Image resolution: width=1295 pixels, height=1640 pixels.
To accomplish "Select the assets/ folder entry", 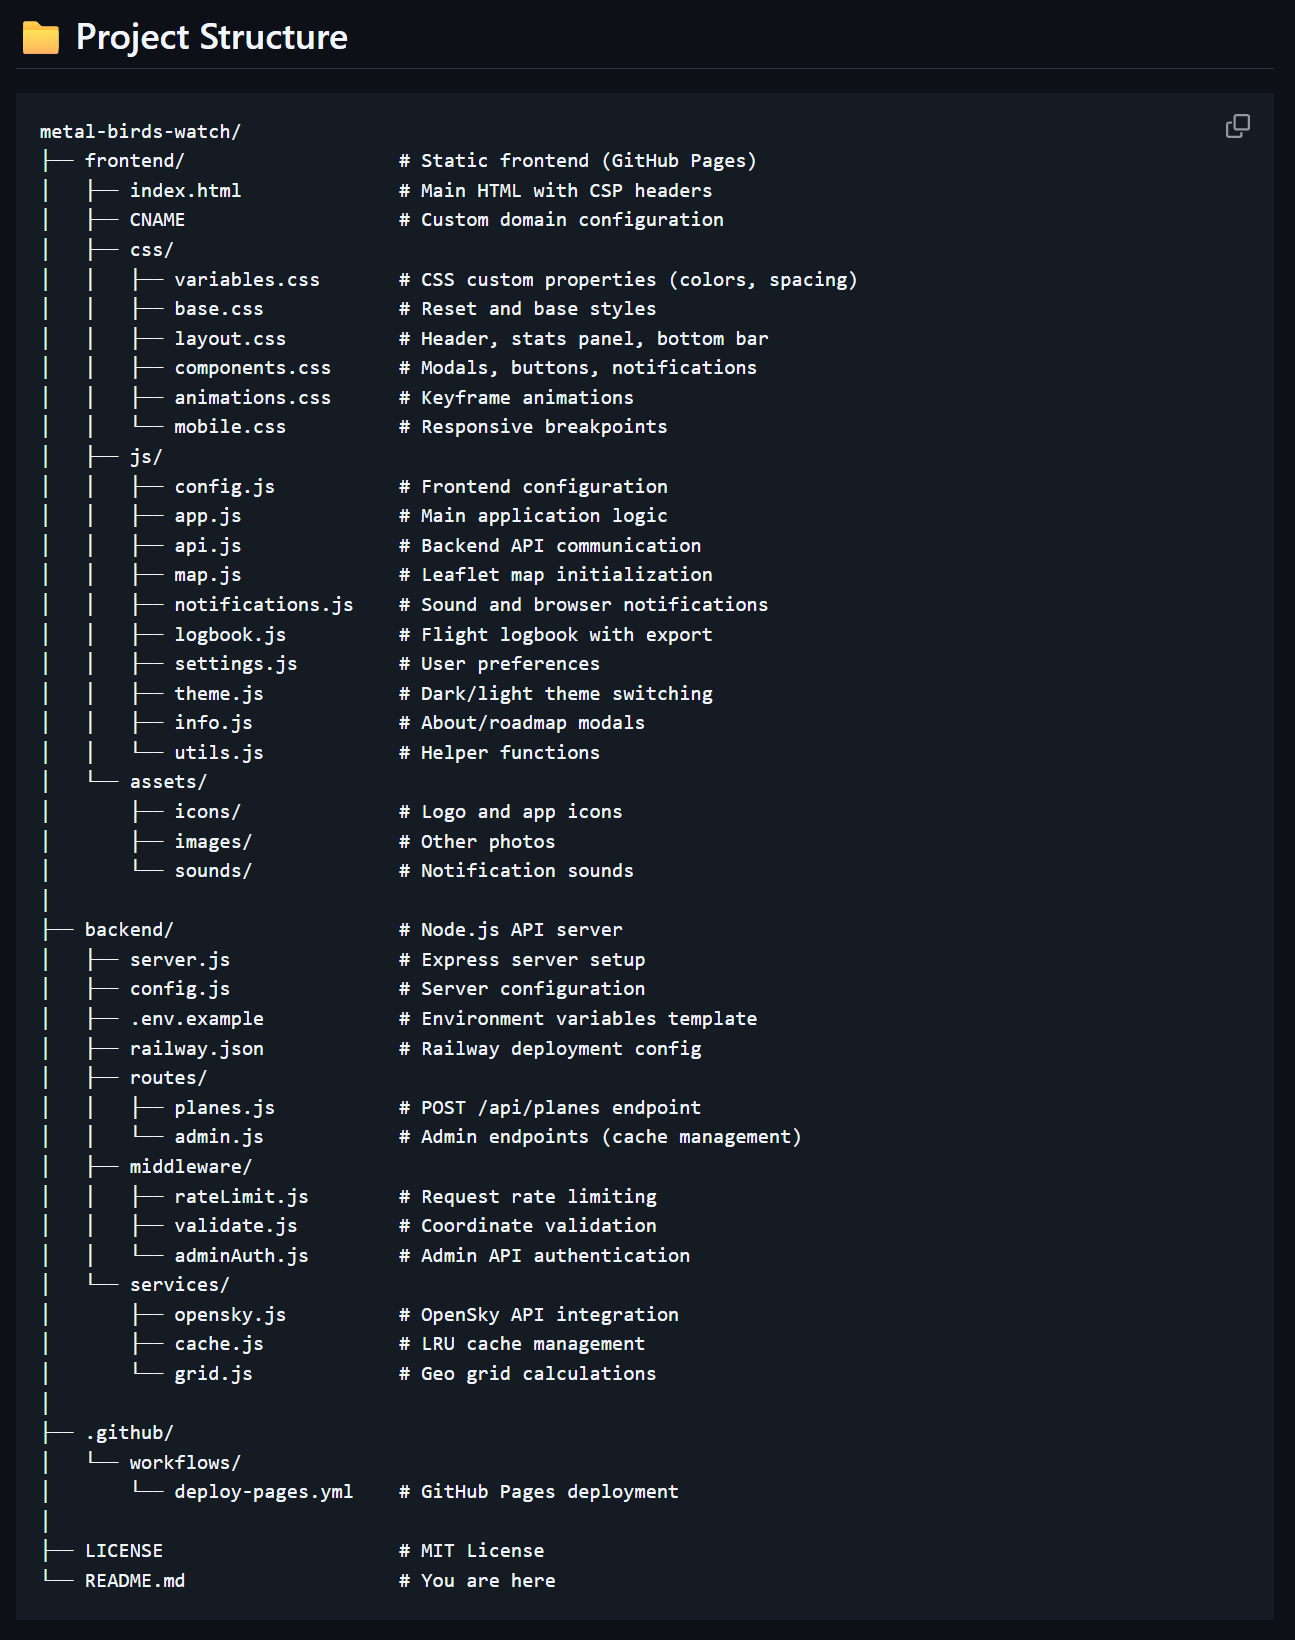I will (168, 782).
